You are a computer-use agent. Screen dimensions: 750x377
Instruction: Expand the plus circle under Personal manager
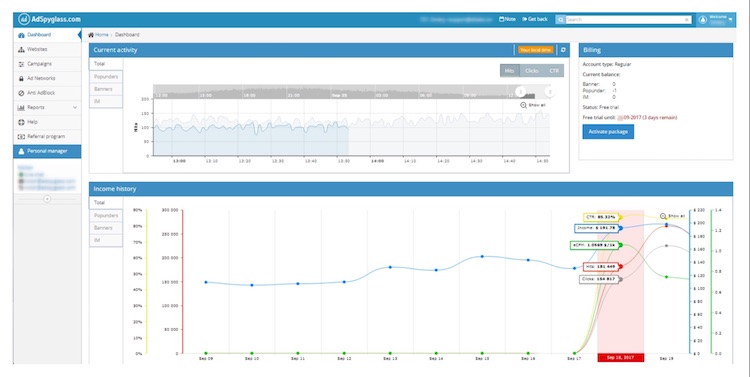pos(47,199)
